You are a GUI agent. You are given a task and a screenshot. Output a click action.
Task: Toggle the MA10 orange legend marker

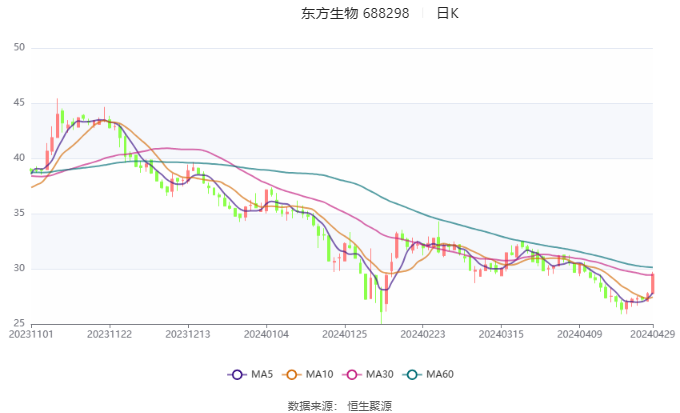click(x=291, y=374)
